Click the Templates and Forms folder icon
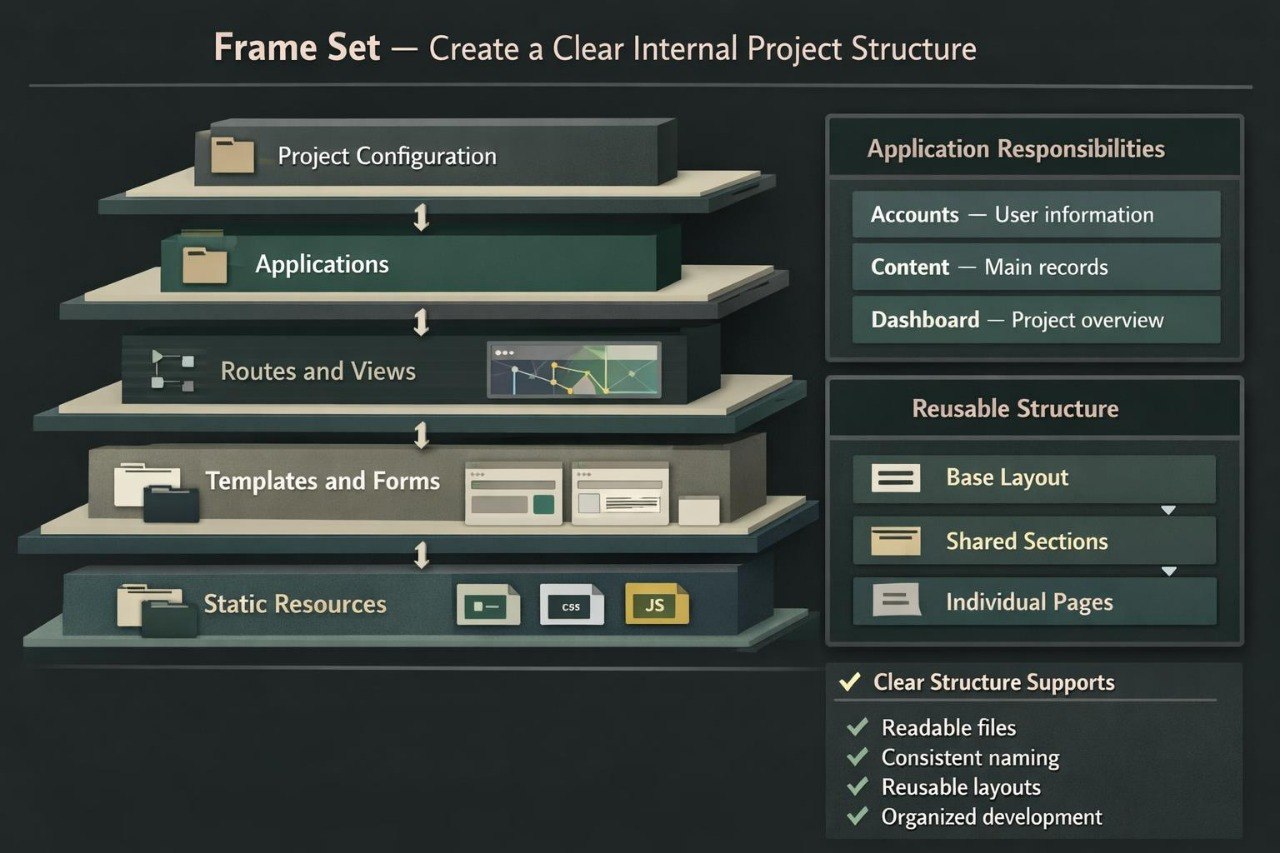The image size is (1280, 853). point(155,492)
